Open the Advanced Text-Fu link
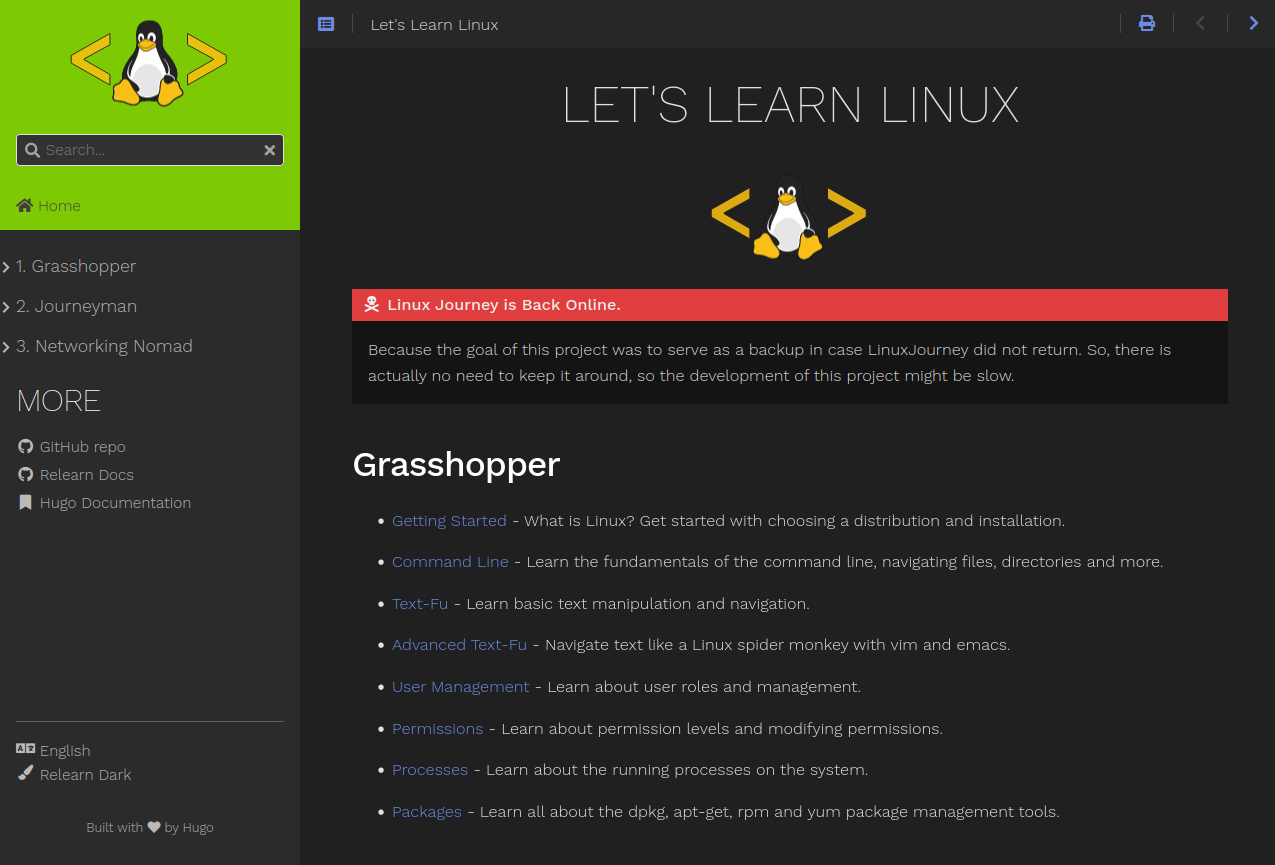Screen dimensions: 1275x865 click(459, 644)
